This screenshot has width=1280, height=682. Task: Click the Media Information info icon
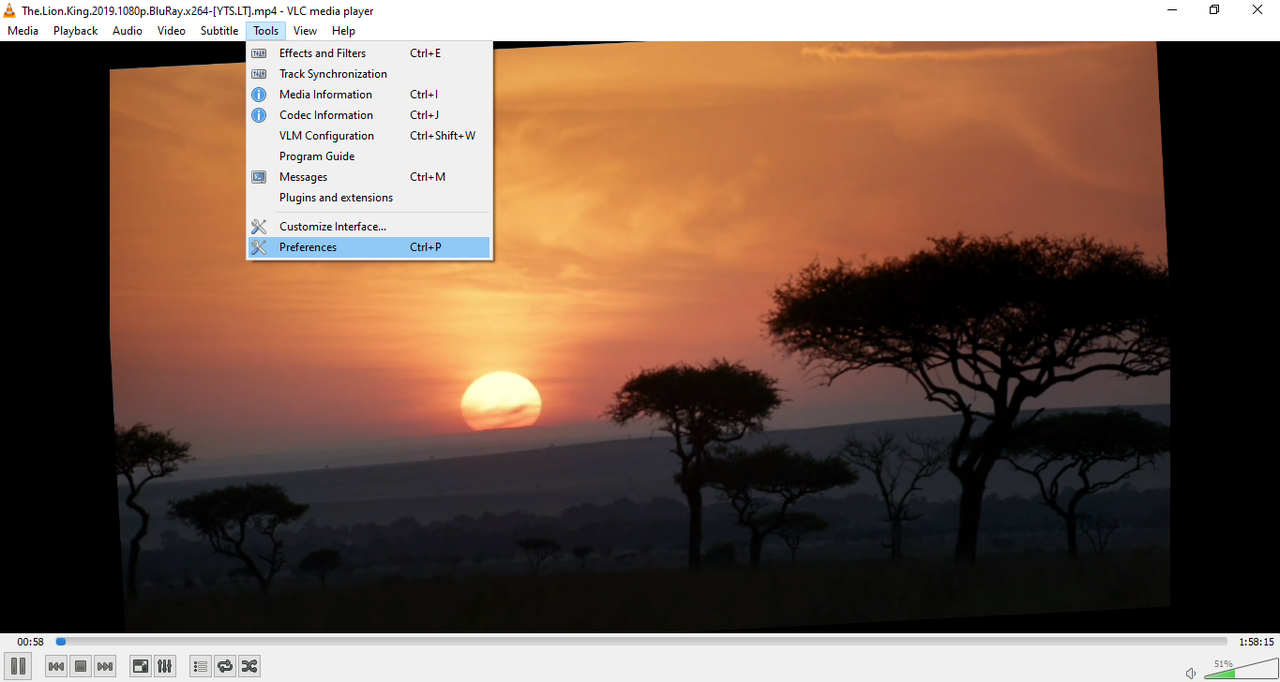259,94
